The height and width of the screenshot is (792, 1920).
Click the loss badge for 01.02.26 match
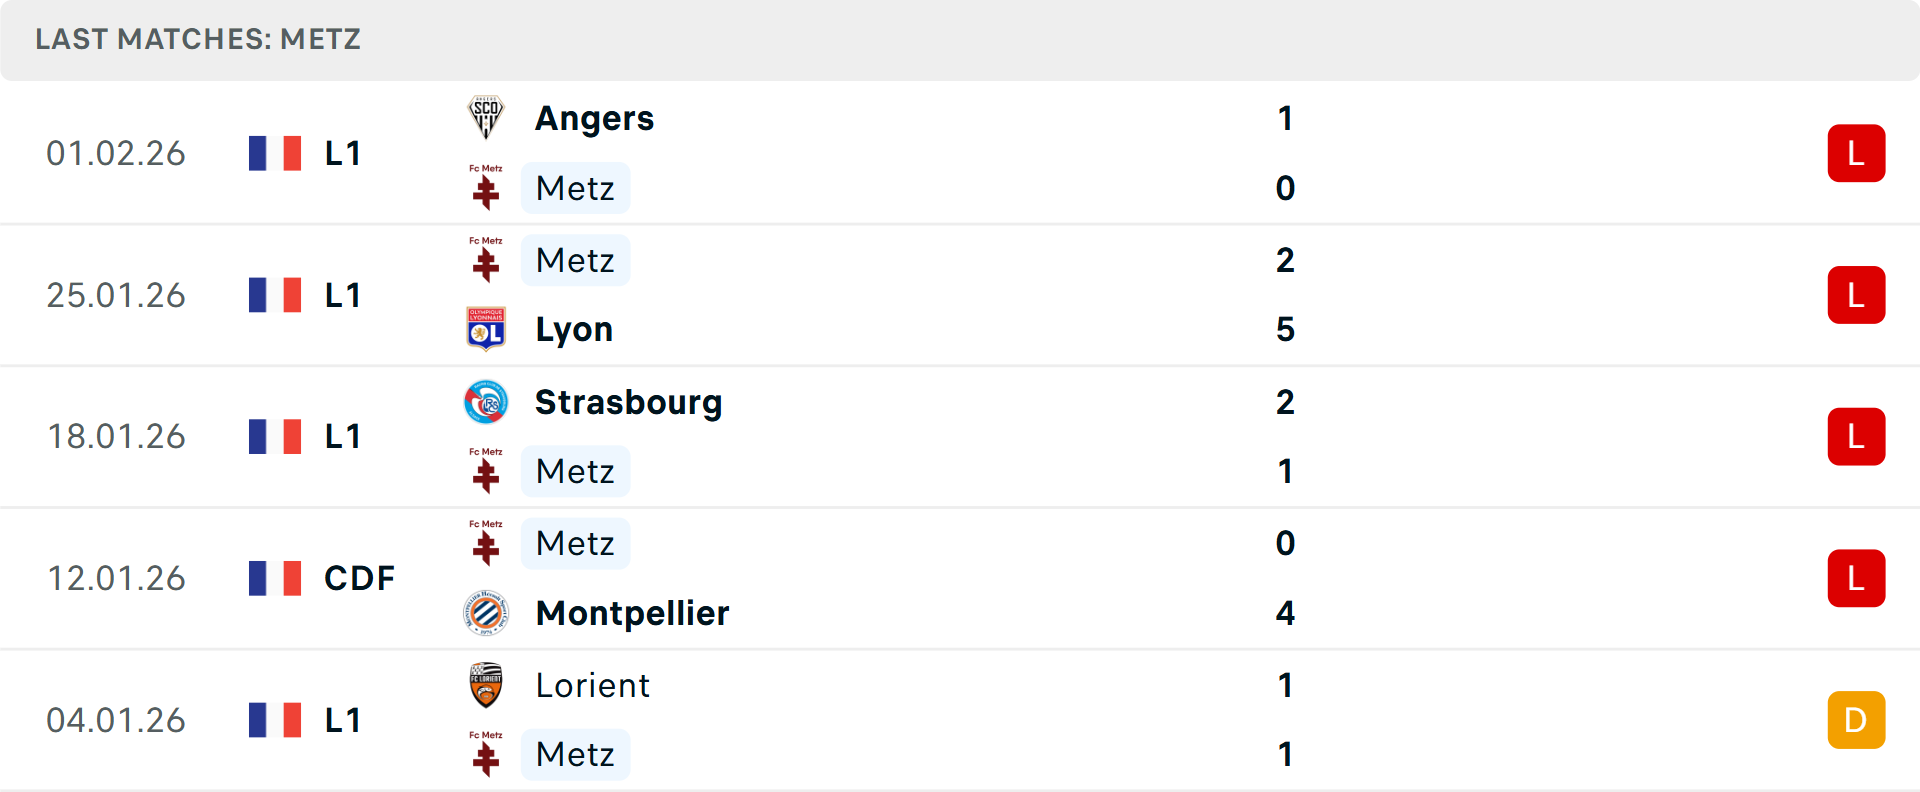click(x=1856, y=153)
